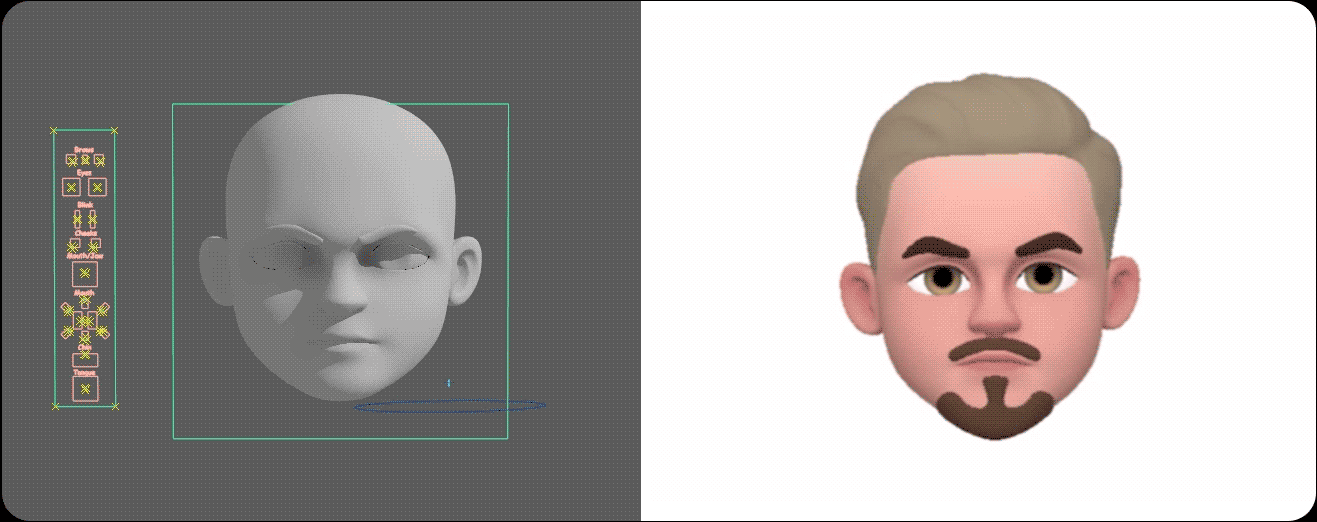
Task: Select the blue ellipse curve below the head
Action: tap(450, 406)
